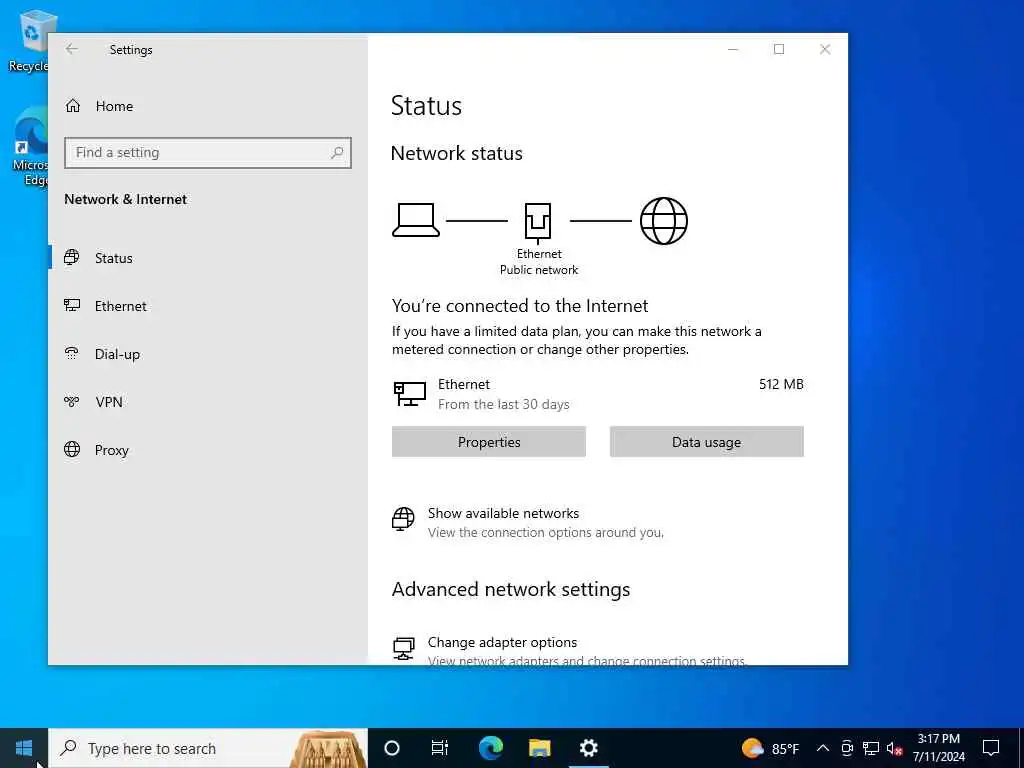Click the Show available networks globe icon

[x=403, y=520]
